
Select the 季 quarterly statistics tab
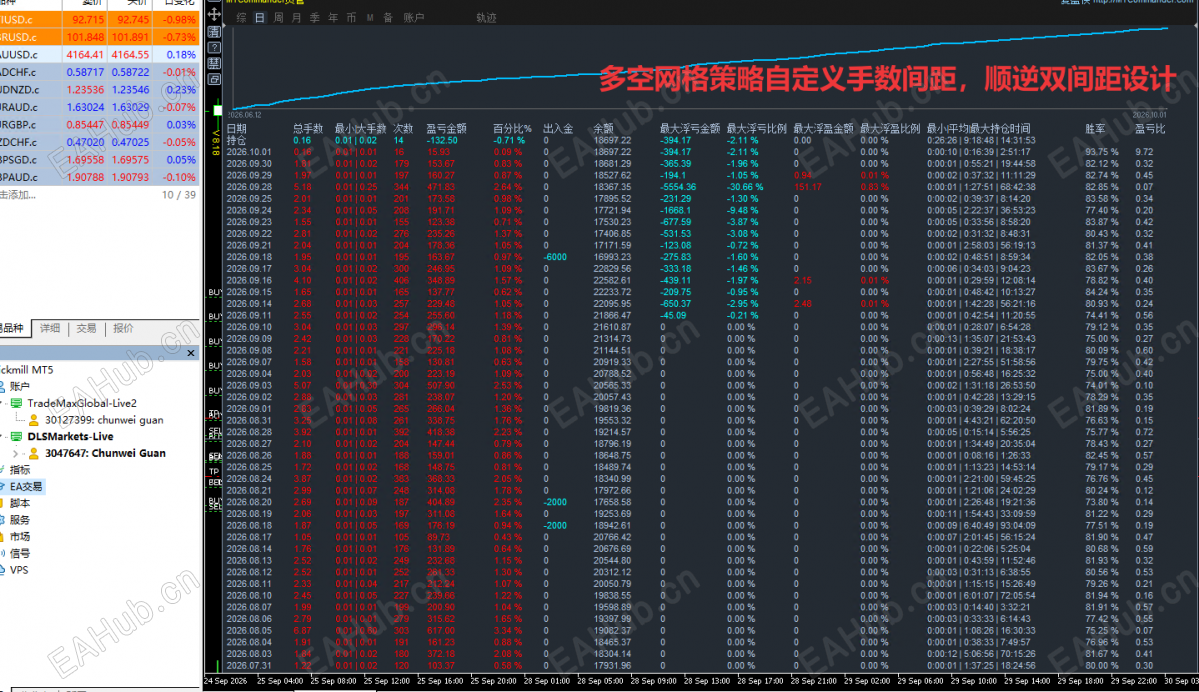[x=315, y=18]
